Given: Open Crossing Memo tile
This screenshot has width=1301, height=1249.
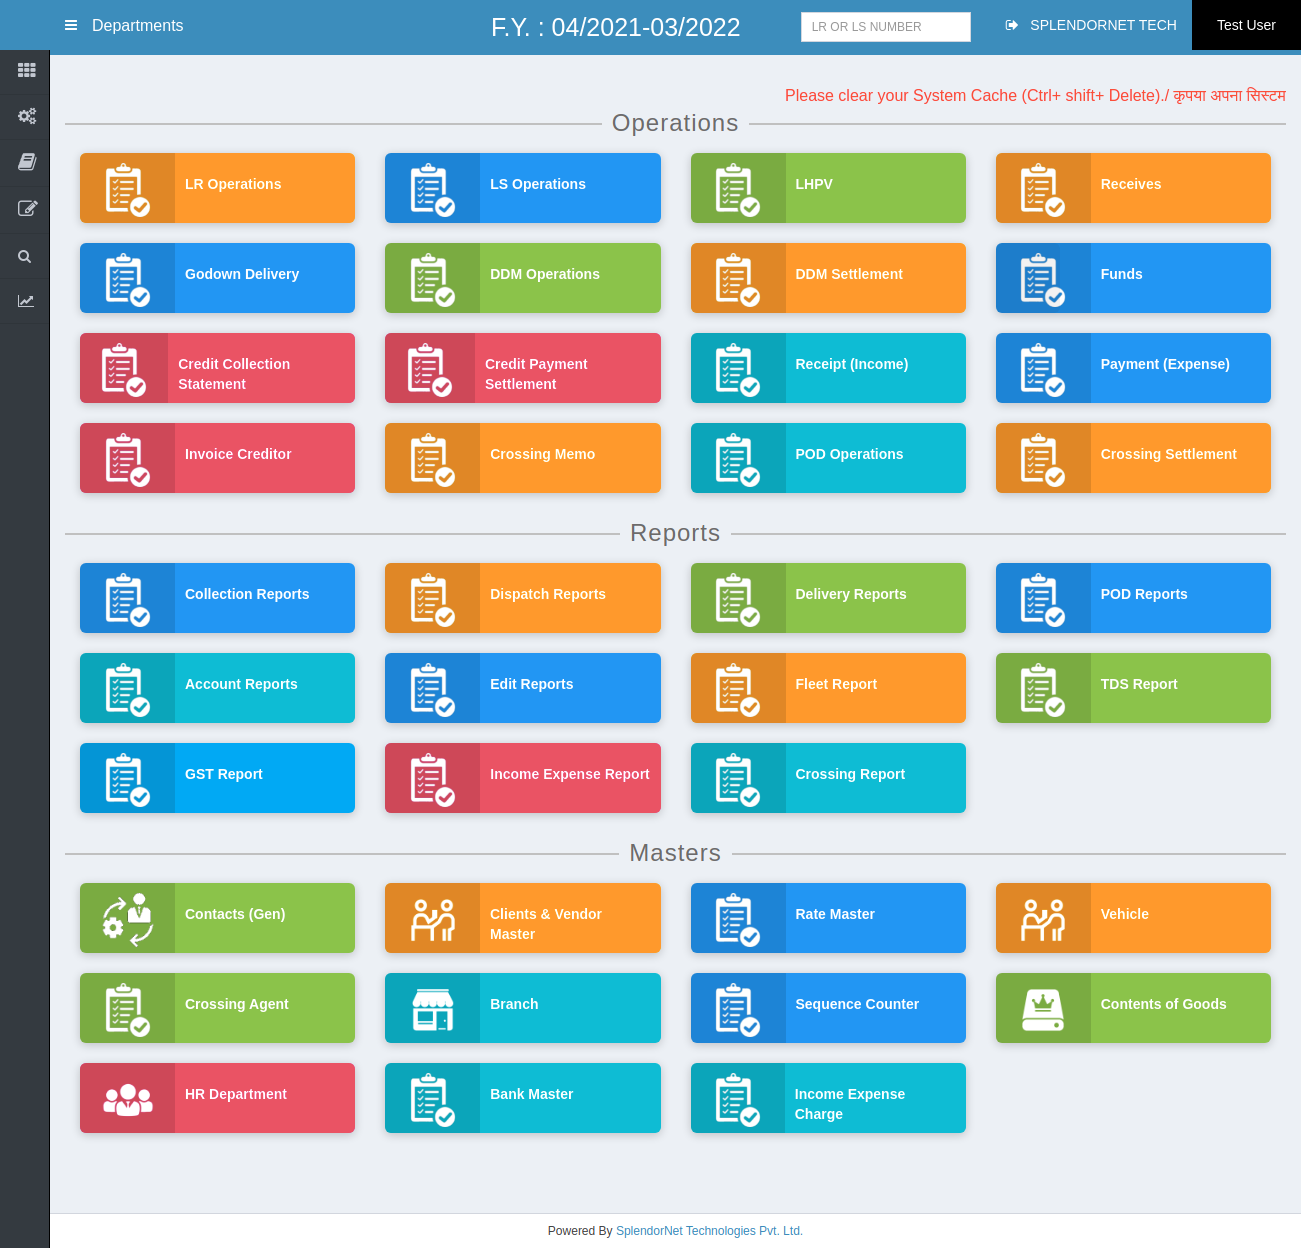Looking at the screenshot, I should pyautogui.click(x=523, y=458).
